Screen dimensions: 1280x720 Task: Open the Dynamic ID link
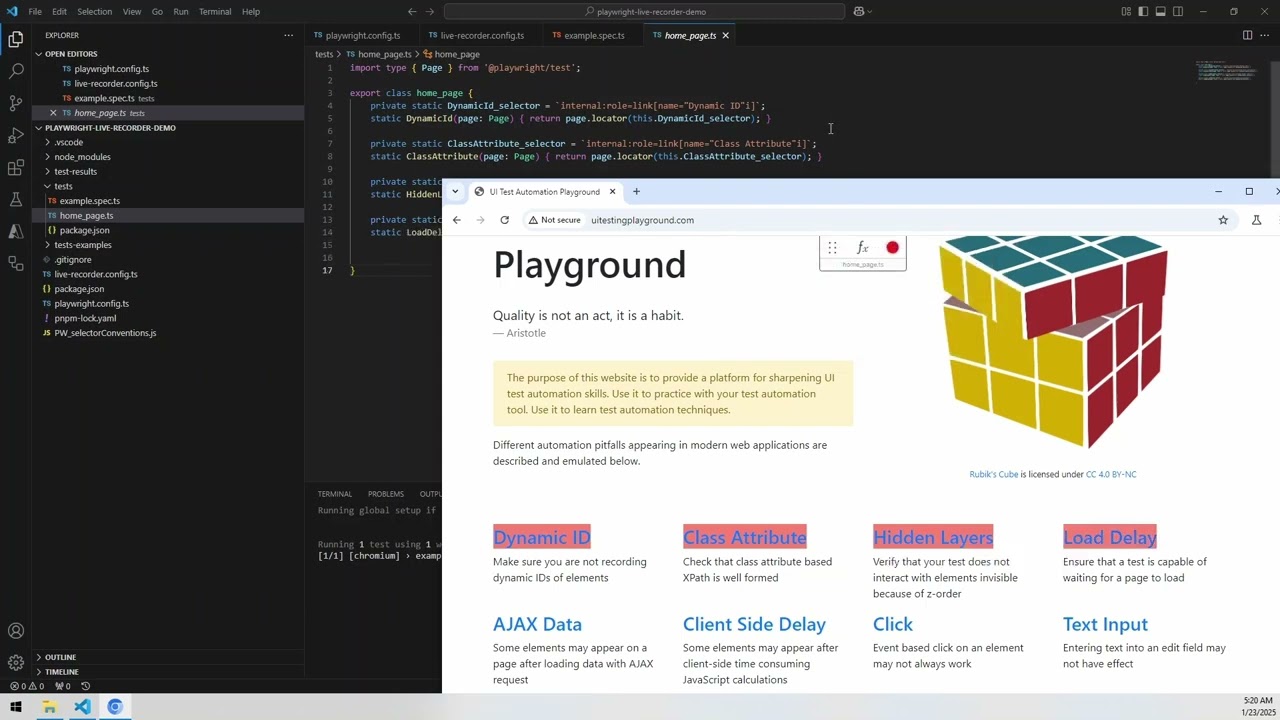542,537
